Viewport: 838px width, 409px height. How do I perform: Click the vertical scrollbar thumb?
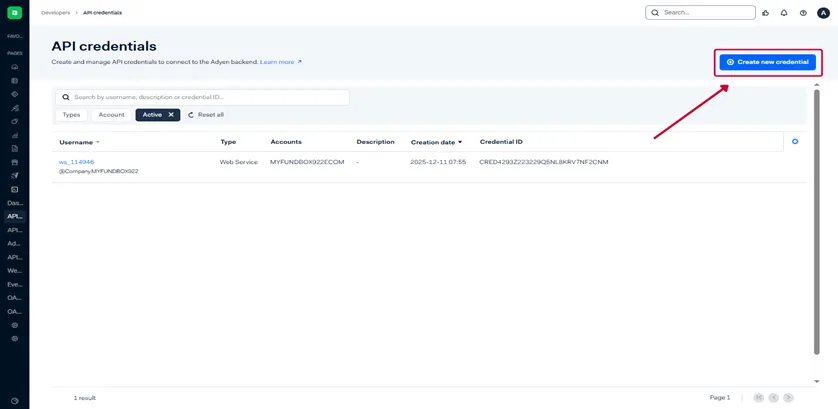point(816,222)
